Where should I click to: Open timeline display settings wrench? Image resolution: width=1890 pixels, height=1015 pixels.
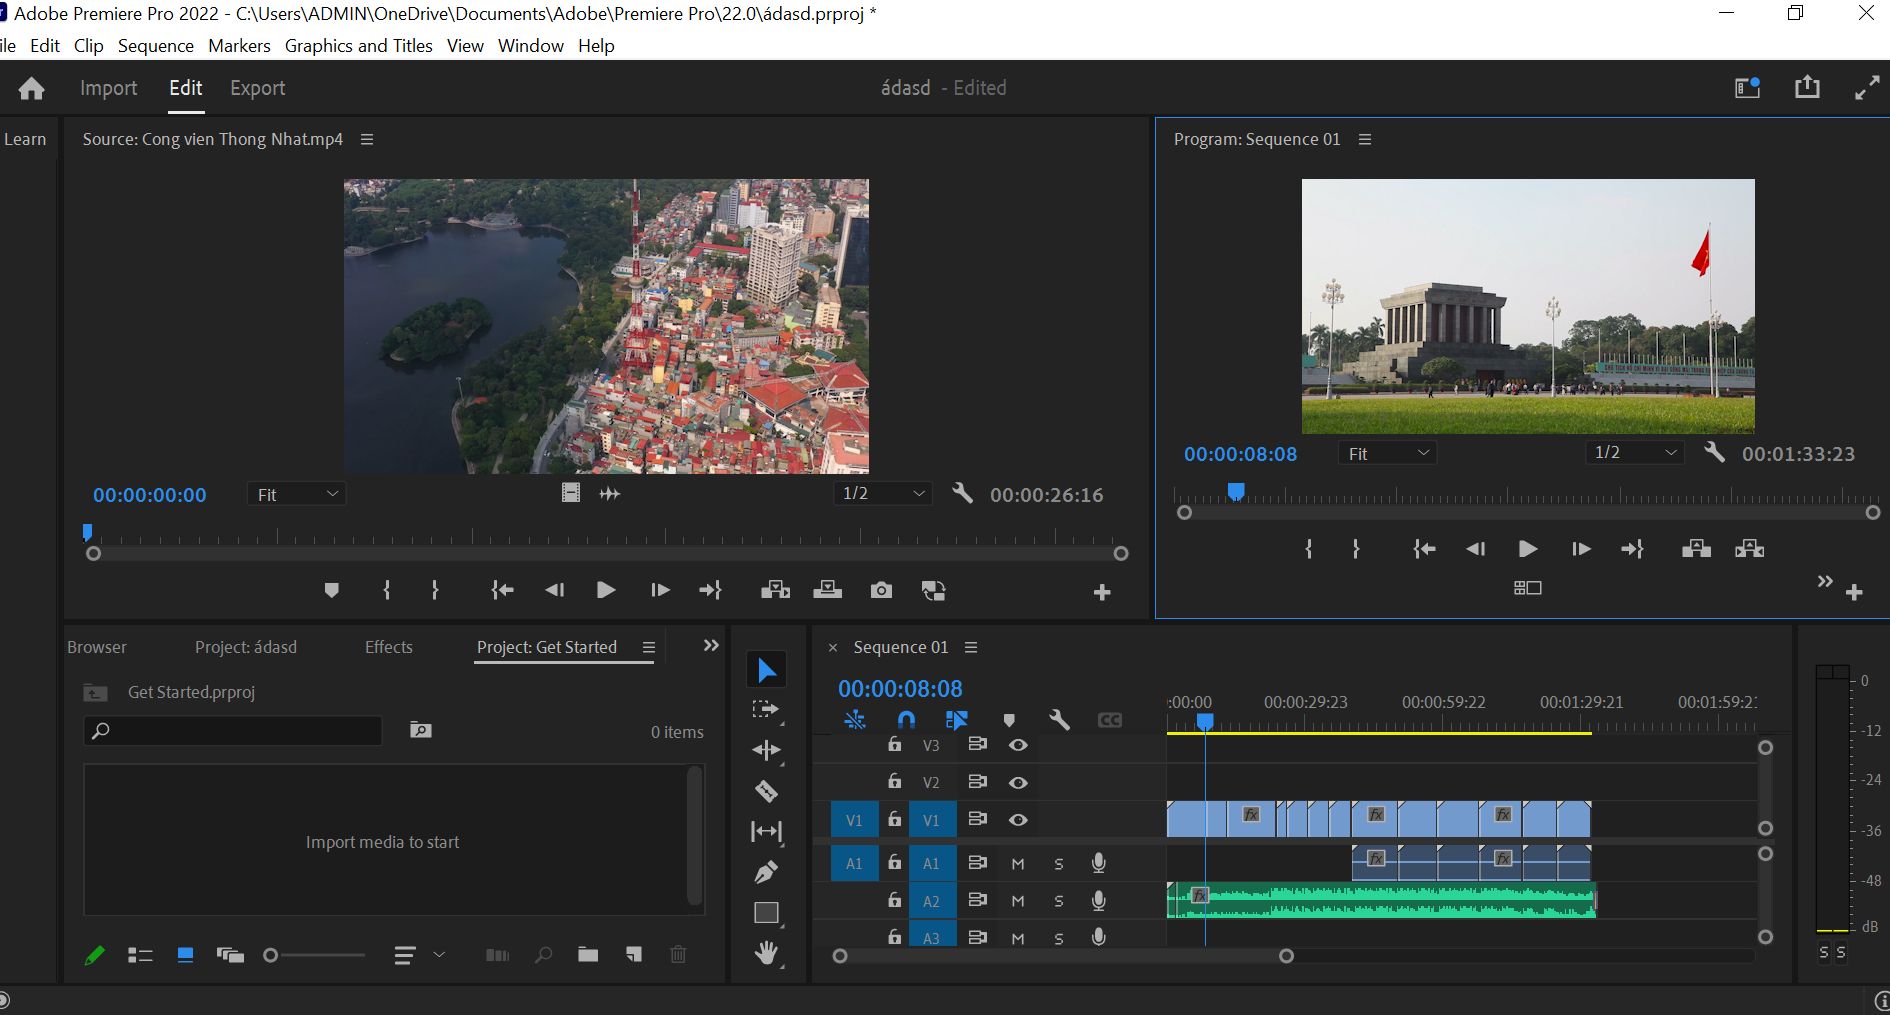(x=1059, y=719)
